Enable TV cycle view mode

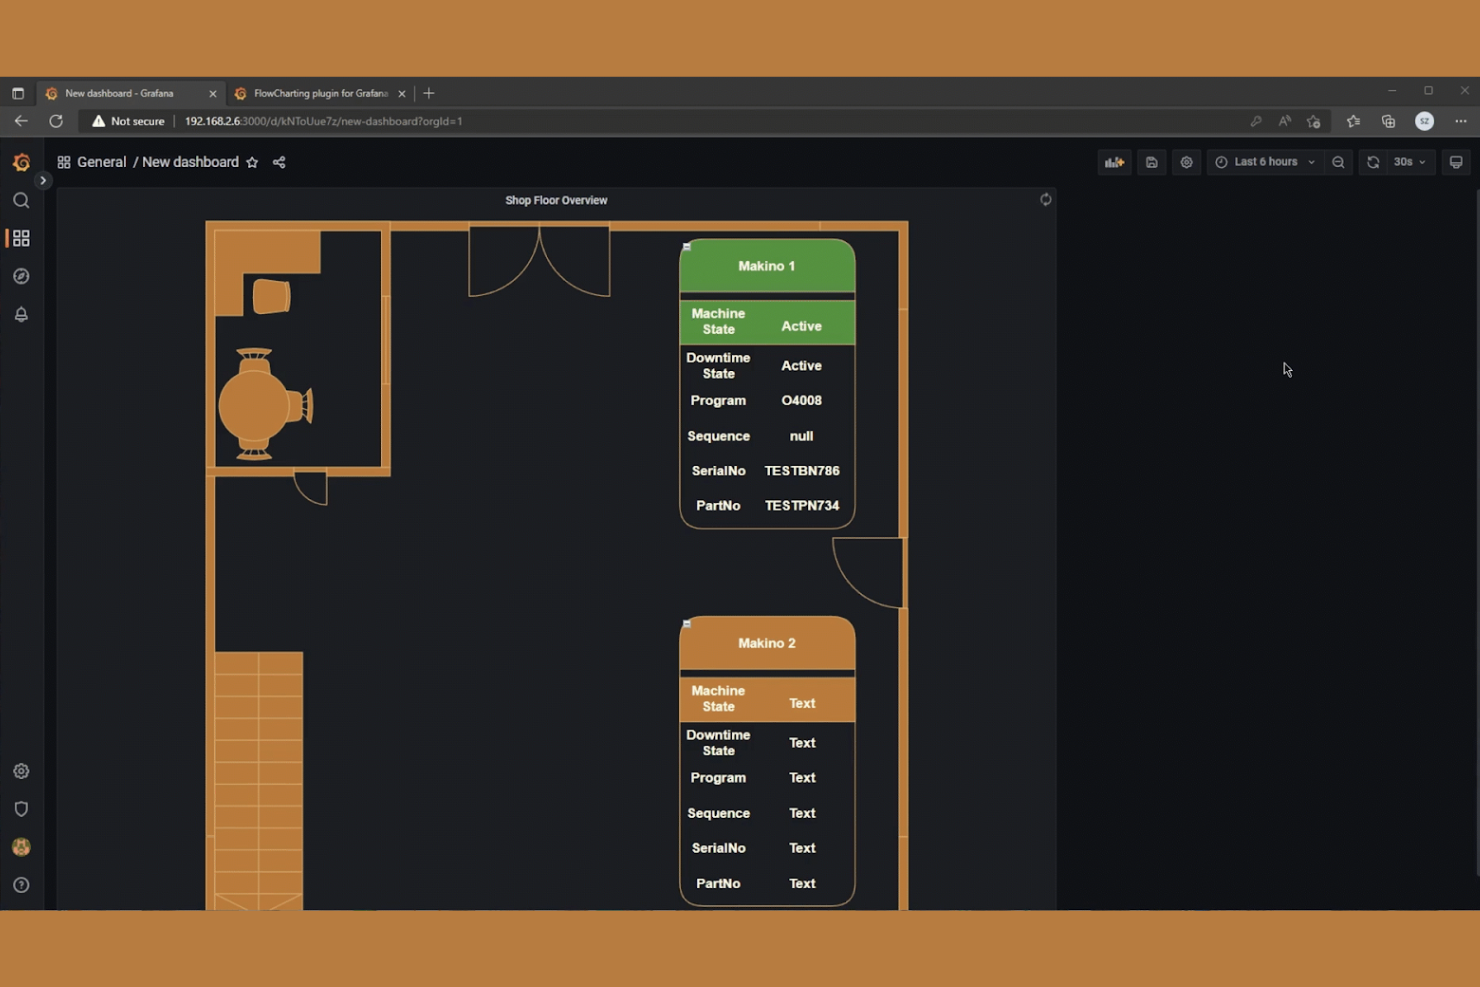coord(1456,161)
